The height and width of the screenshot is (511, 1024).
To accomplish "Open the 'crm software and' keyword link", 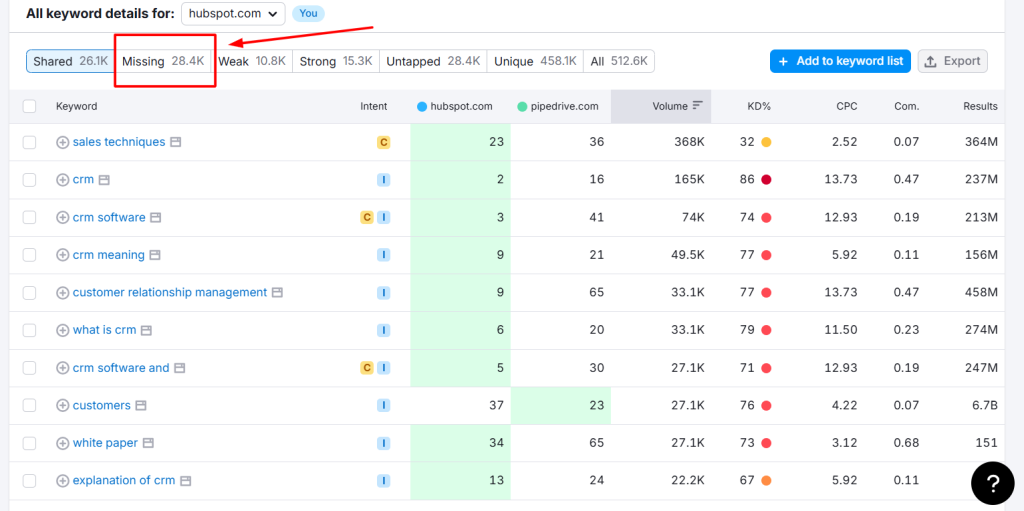I will tap(121, 367).
